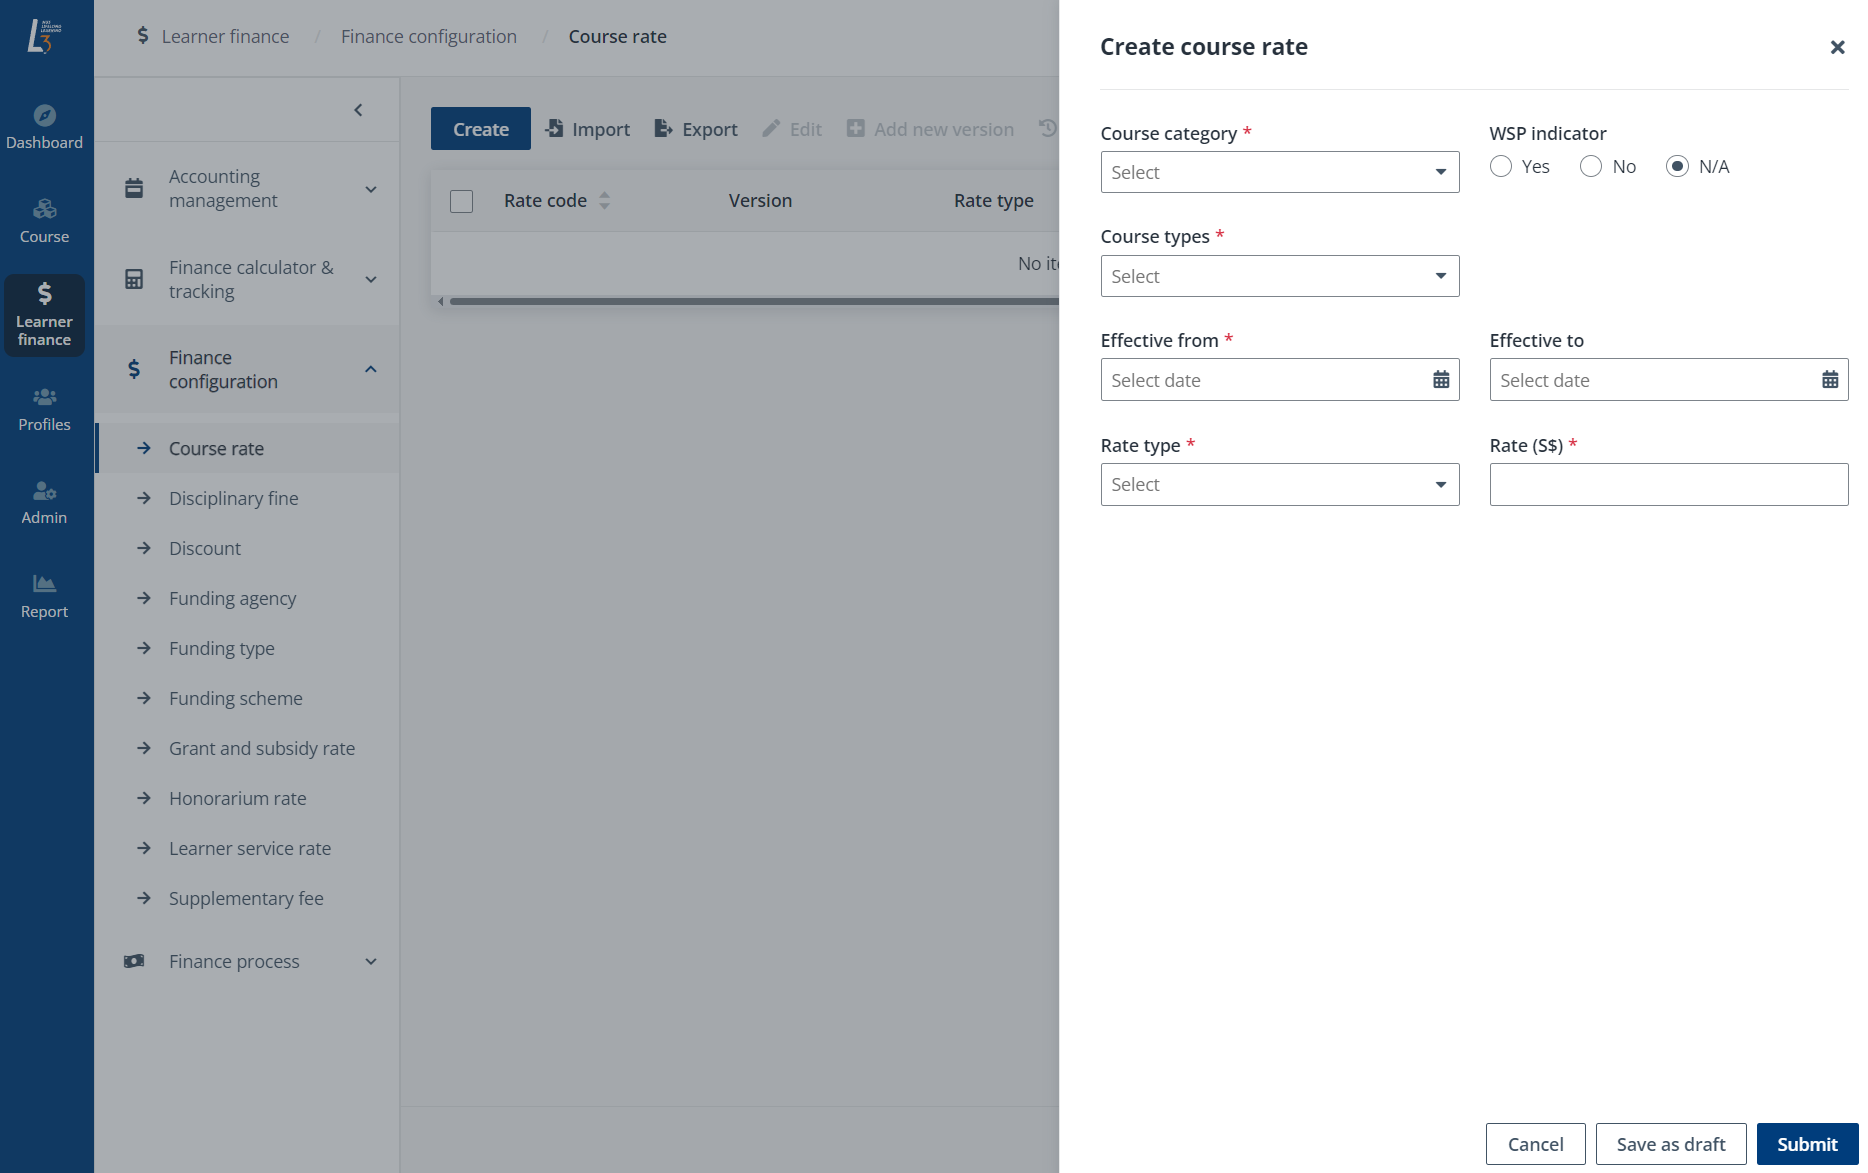Select Yes for WSP indicator
The height and width of the screenshot is (1173, 1868).
[x=1501, y=166]
